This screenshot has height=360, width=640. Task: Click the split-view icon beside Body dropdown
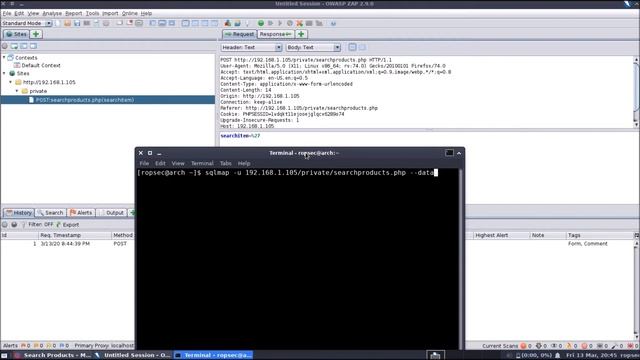coord(352,47)
